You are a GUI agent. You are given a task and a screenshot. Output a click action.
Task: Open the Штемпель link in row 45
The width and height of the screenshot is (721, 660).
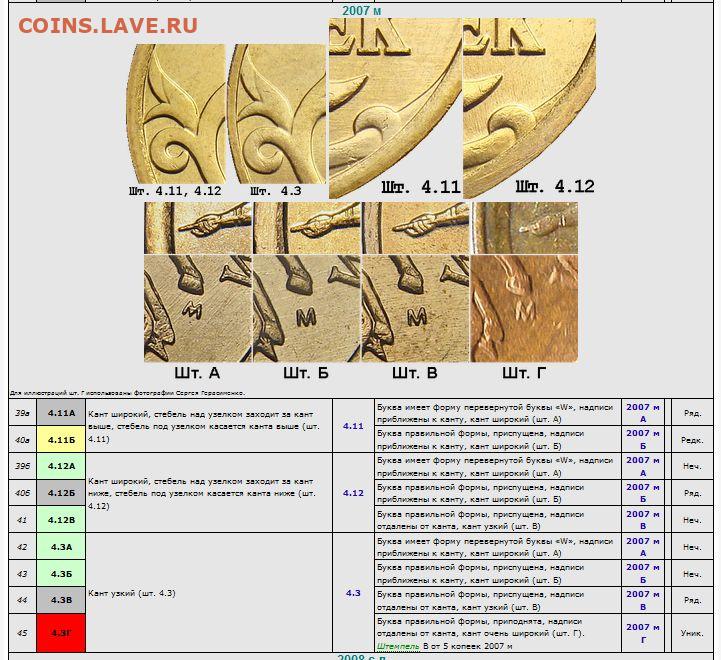point(398,646)
